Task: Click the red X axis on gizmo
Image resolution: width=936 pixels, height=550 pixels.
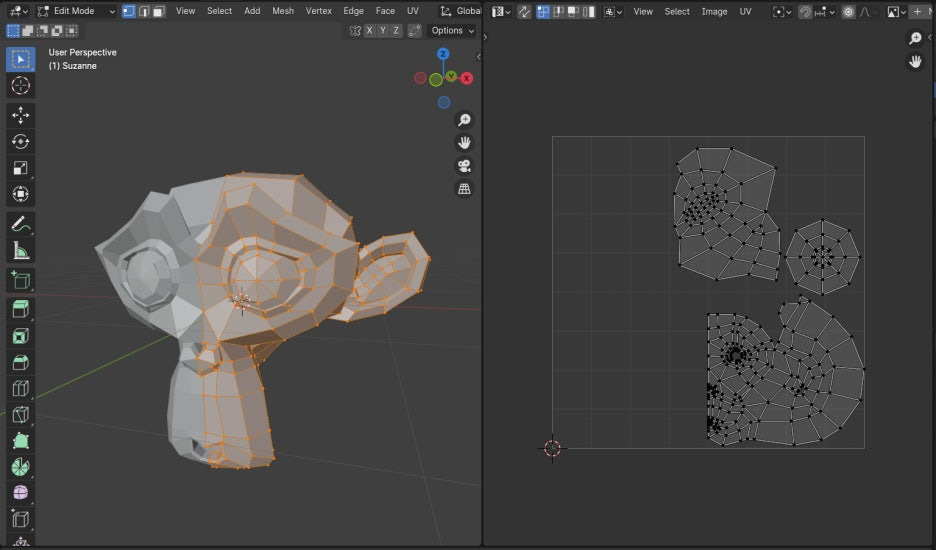Action: pyautogui.click(x=467, y=78)
